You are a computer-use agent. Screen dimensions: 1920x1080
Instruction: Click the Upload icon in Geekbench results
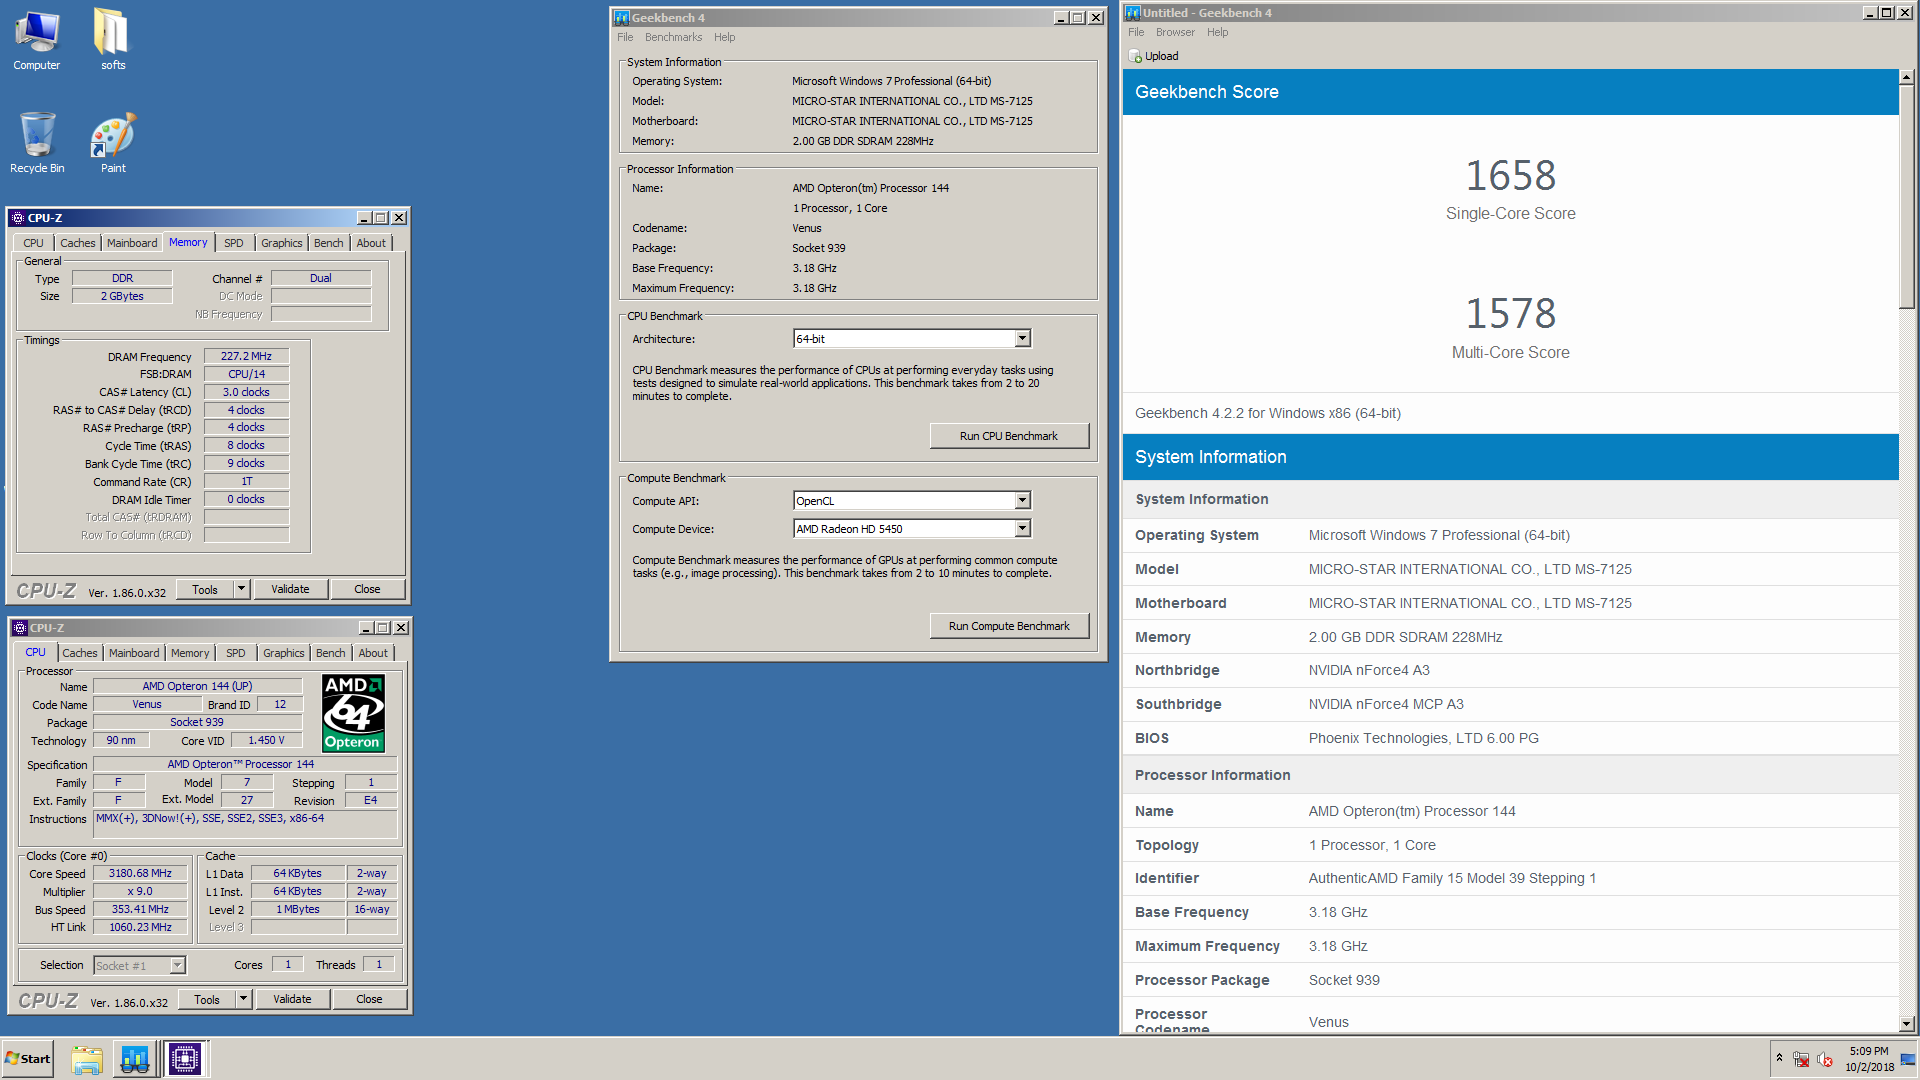[1135, 56]
